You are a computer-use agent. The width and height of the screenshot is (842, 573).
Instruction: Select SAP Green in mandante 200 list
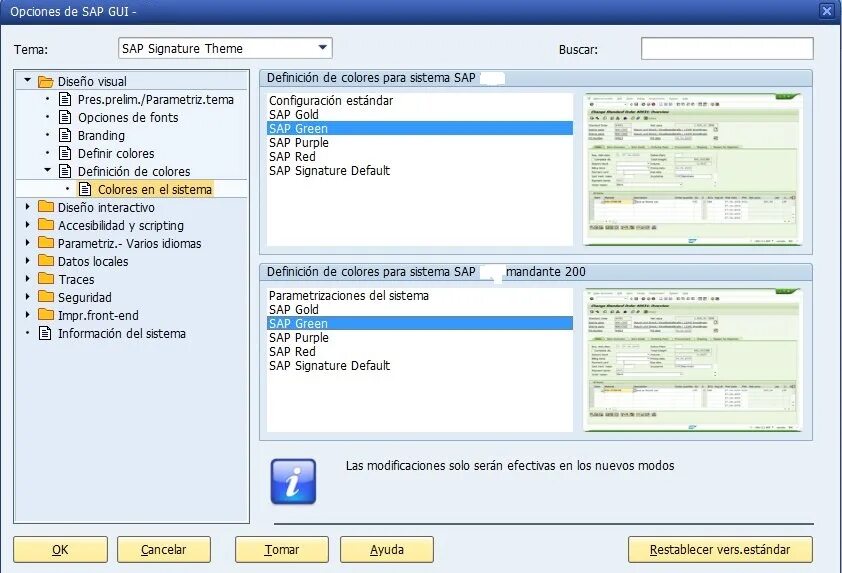[420, 323]
